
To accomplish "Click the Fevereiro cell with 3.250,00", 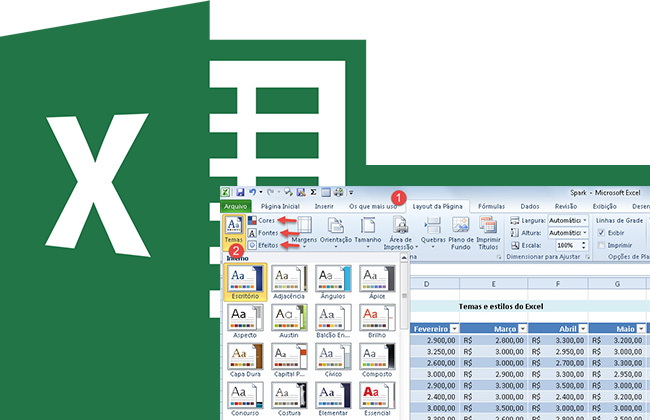I will [x=435, y=352].
